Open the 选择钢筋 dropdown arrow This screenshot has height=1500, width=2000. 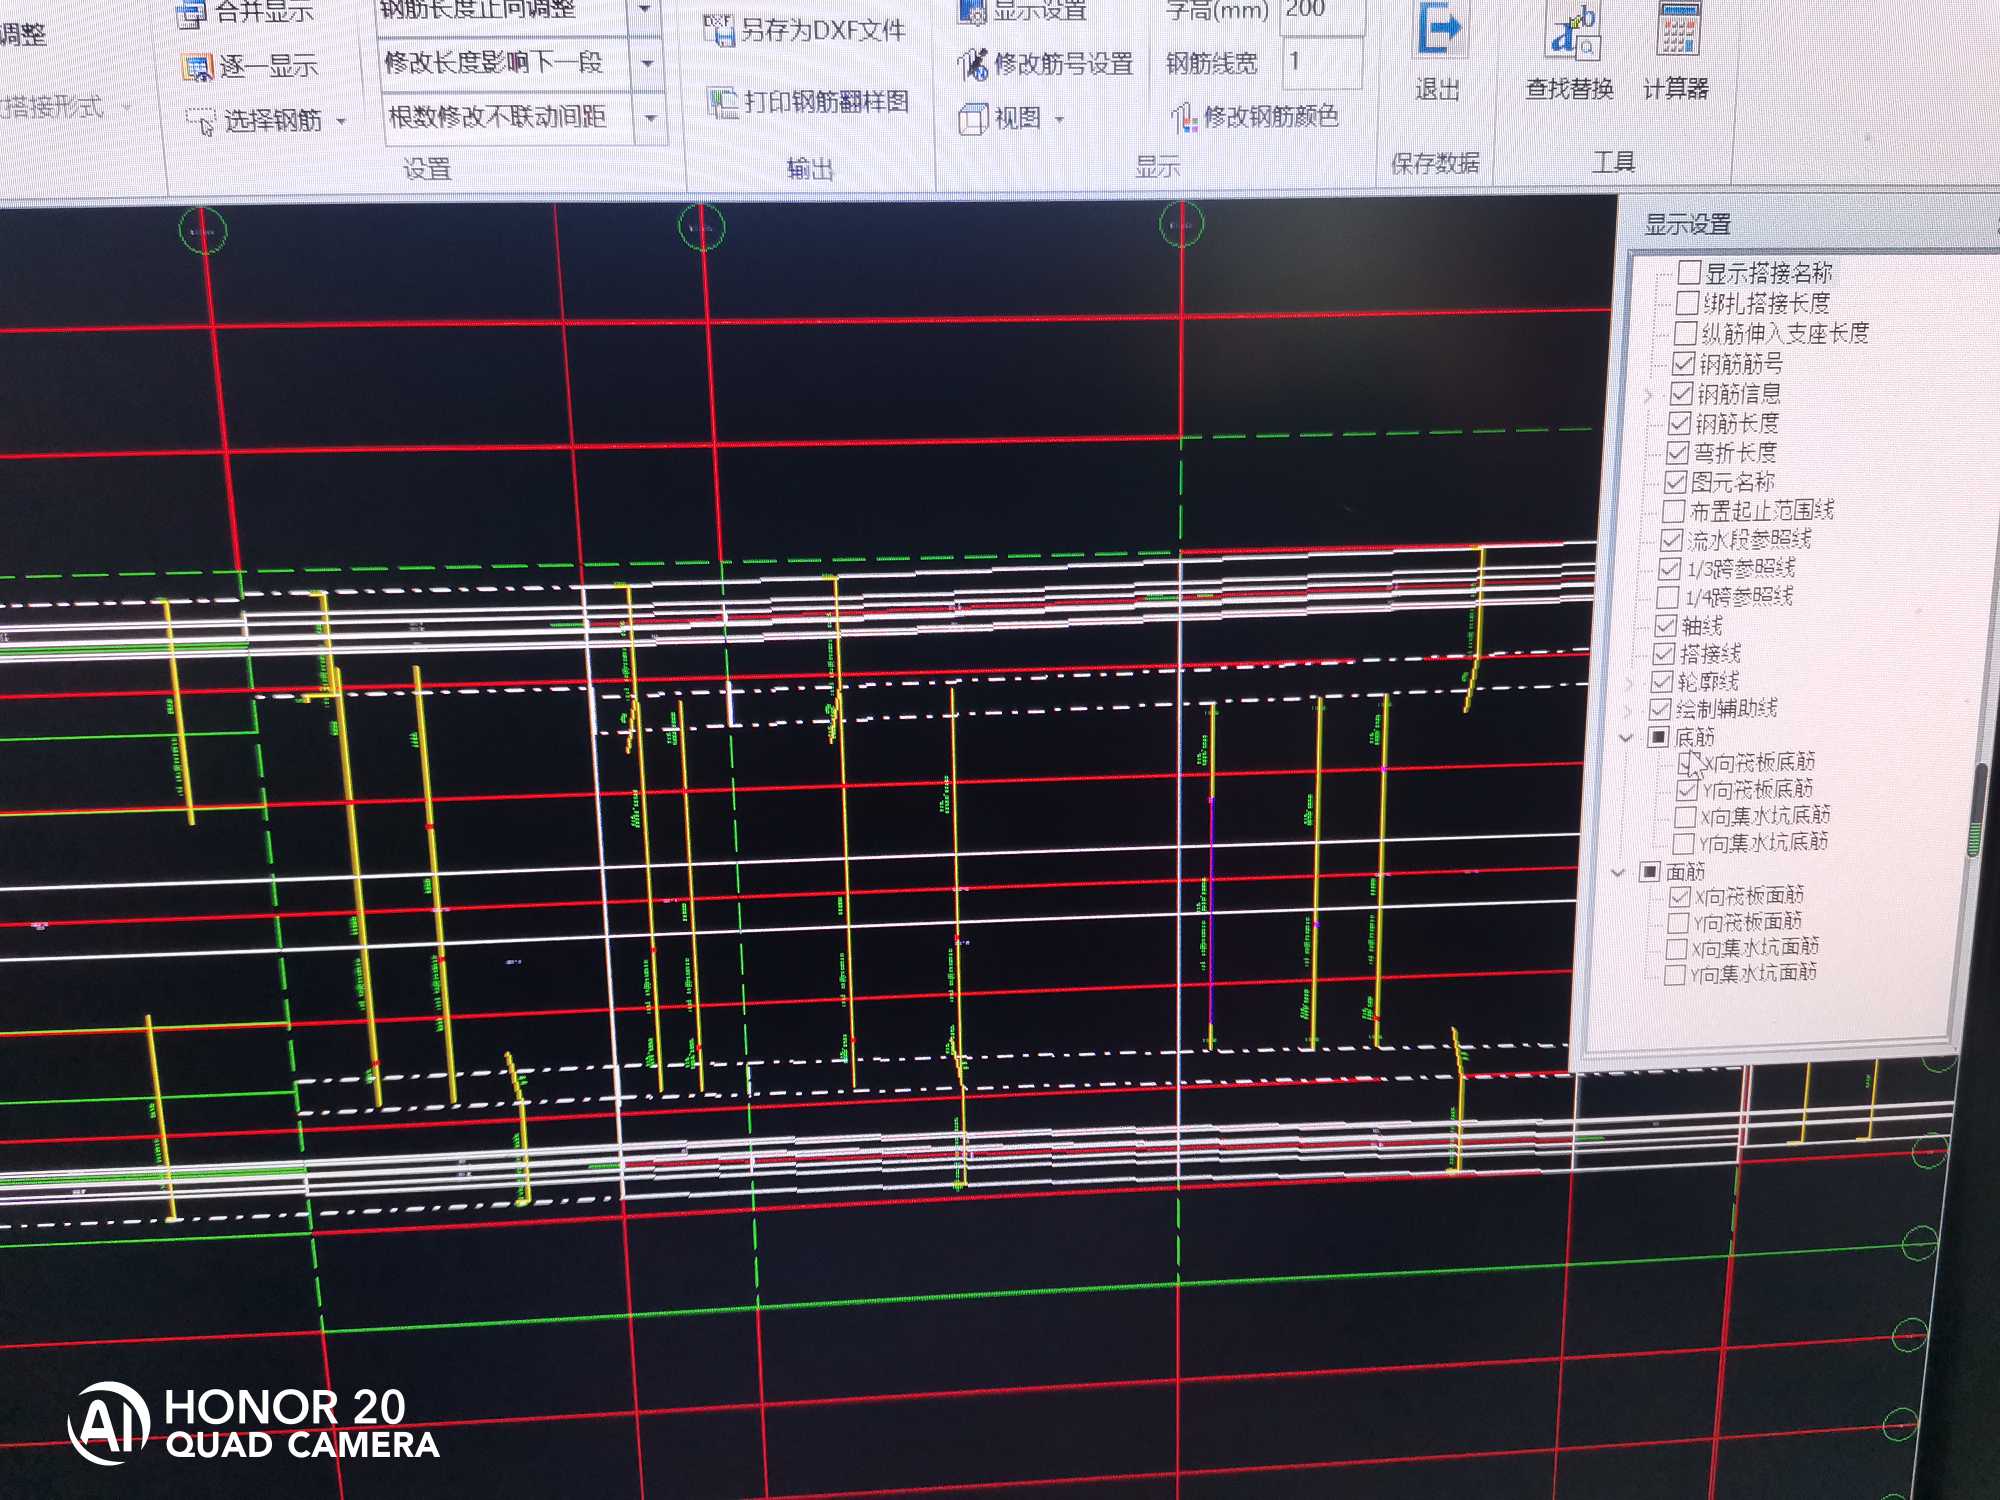(x=341, y=122)
